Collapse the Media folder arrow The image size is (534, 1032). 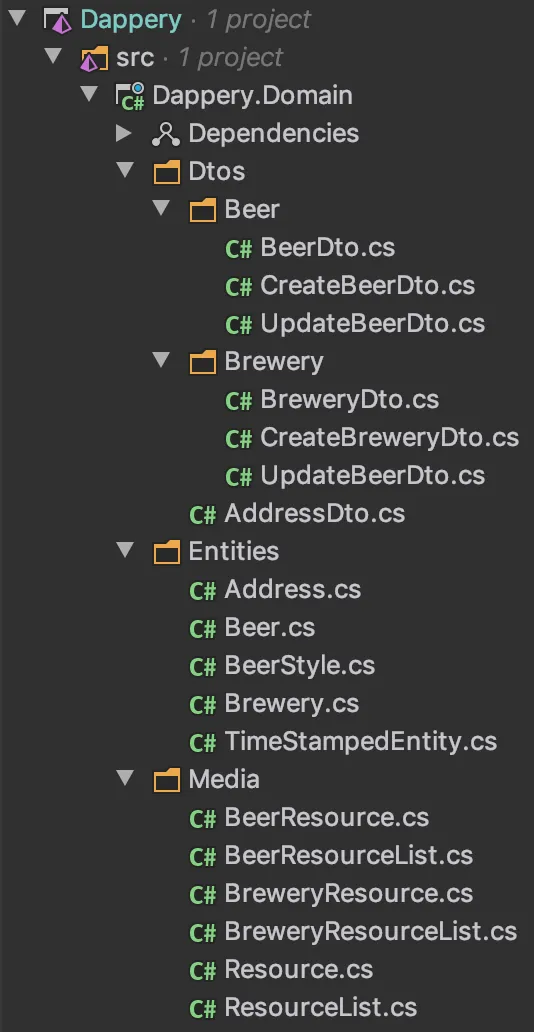[125, 779]
